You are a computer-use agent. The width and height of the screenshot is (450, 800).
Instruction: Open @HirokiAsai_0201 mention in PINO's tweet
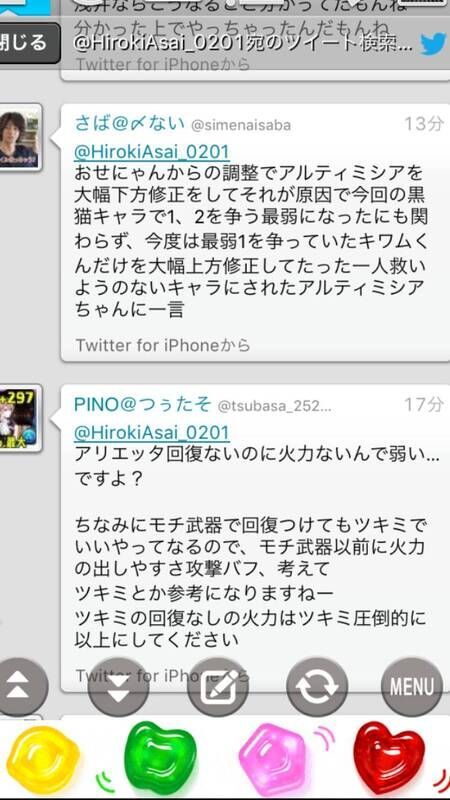pos(152,433)
